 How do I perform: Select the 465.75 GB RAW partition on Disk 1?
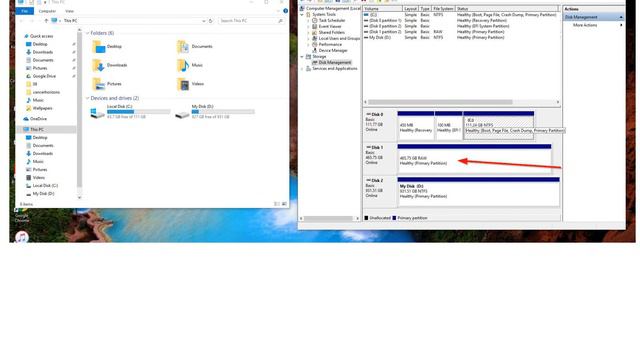[x=474, y=159]
